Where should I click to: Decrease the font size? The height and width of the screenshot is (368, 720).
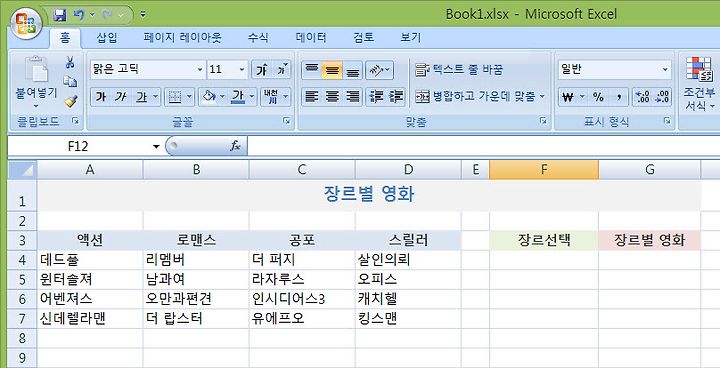282,70
